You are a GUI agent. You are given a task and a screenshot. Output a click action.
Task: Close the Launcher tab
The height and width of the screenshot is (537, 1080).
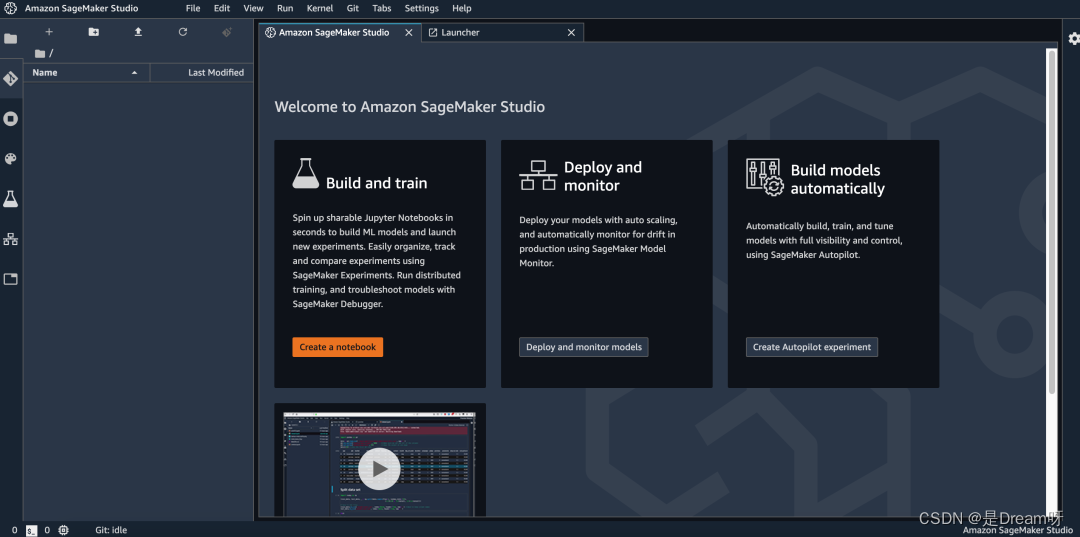[571, 32]
